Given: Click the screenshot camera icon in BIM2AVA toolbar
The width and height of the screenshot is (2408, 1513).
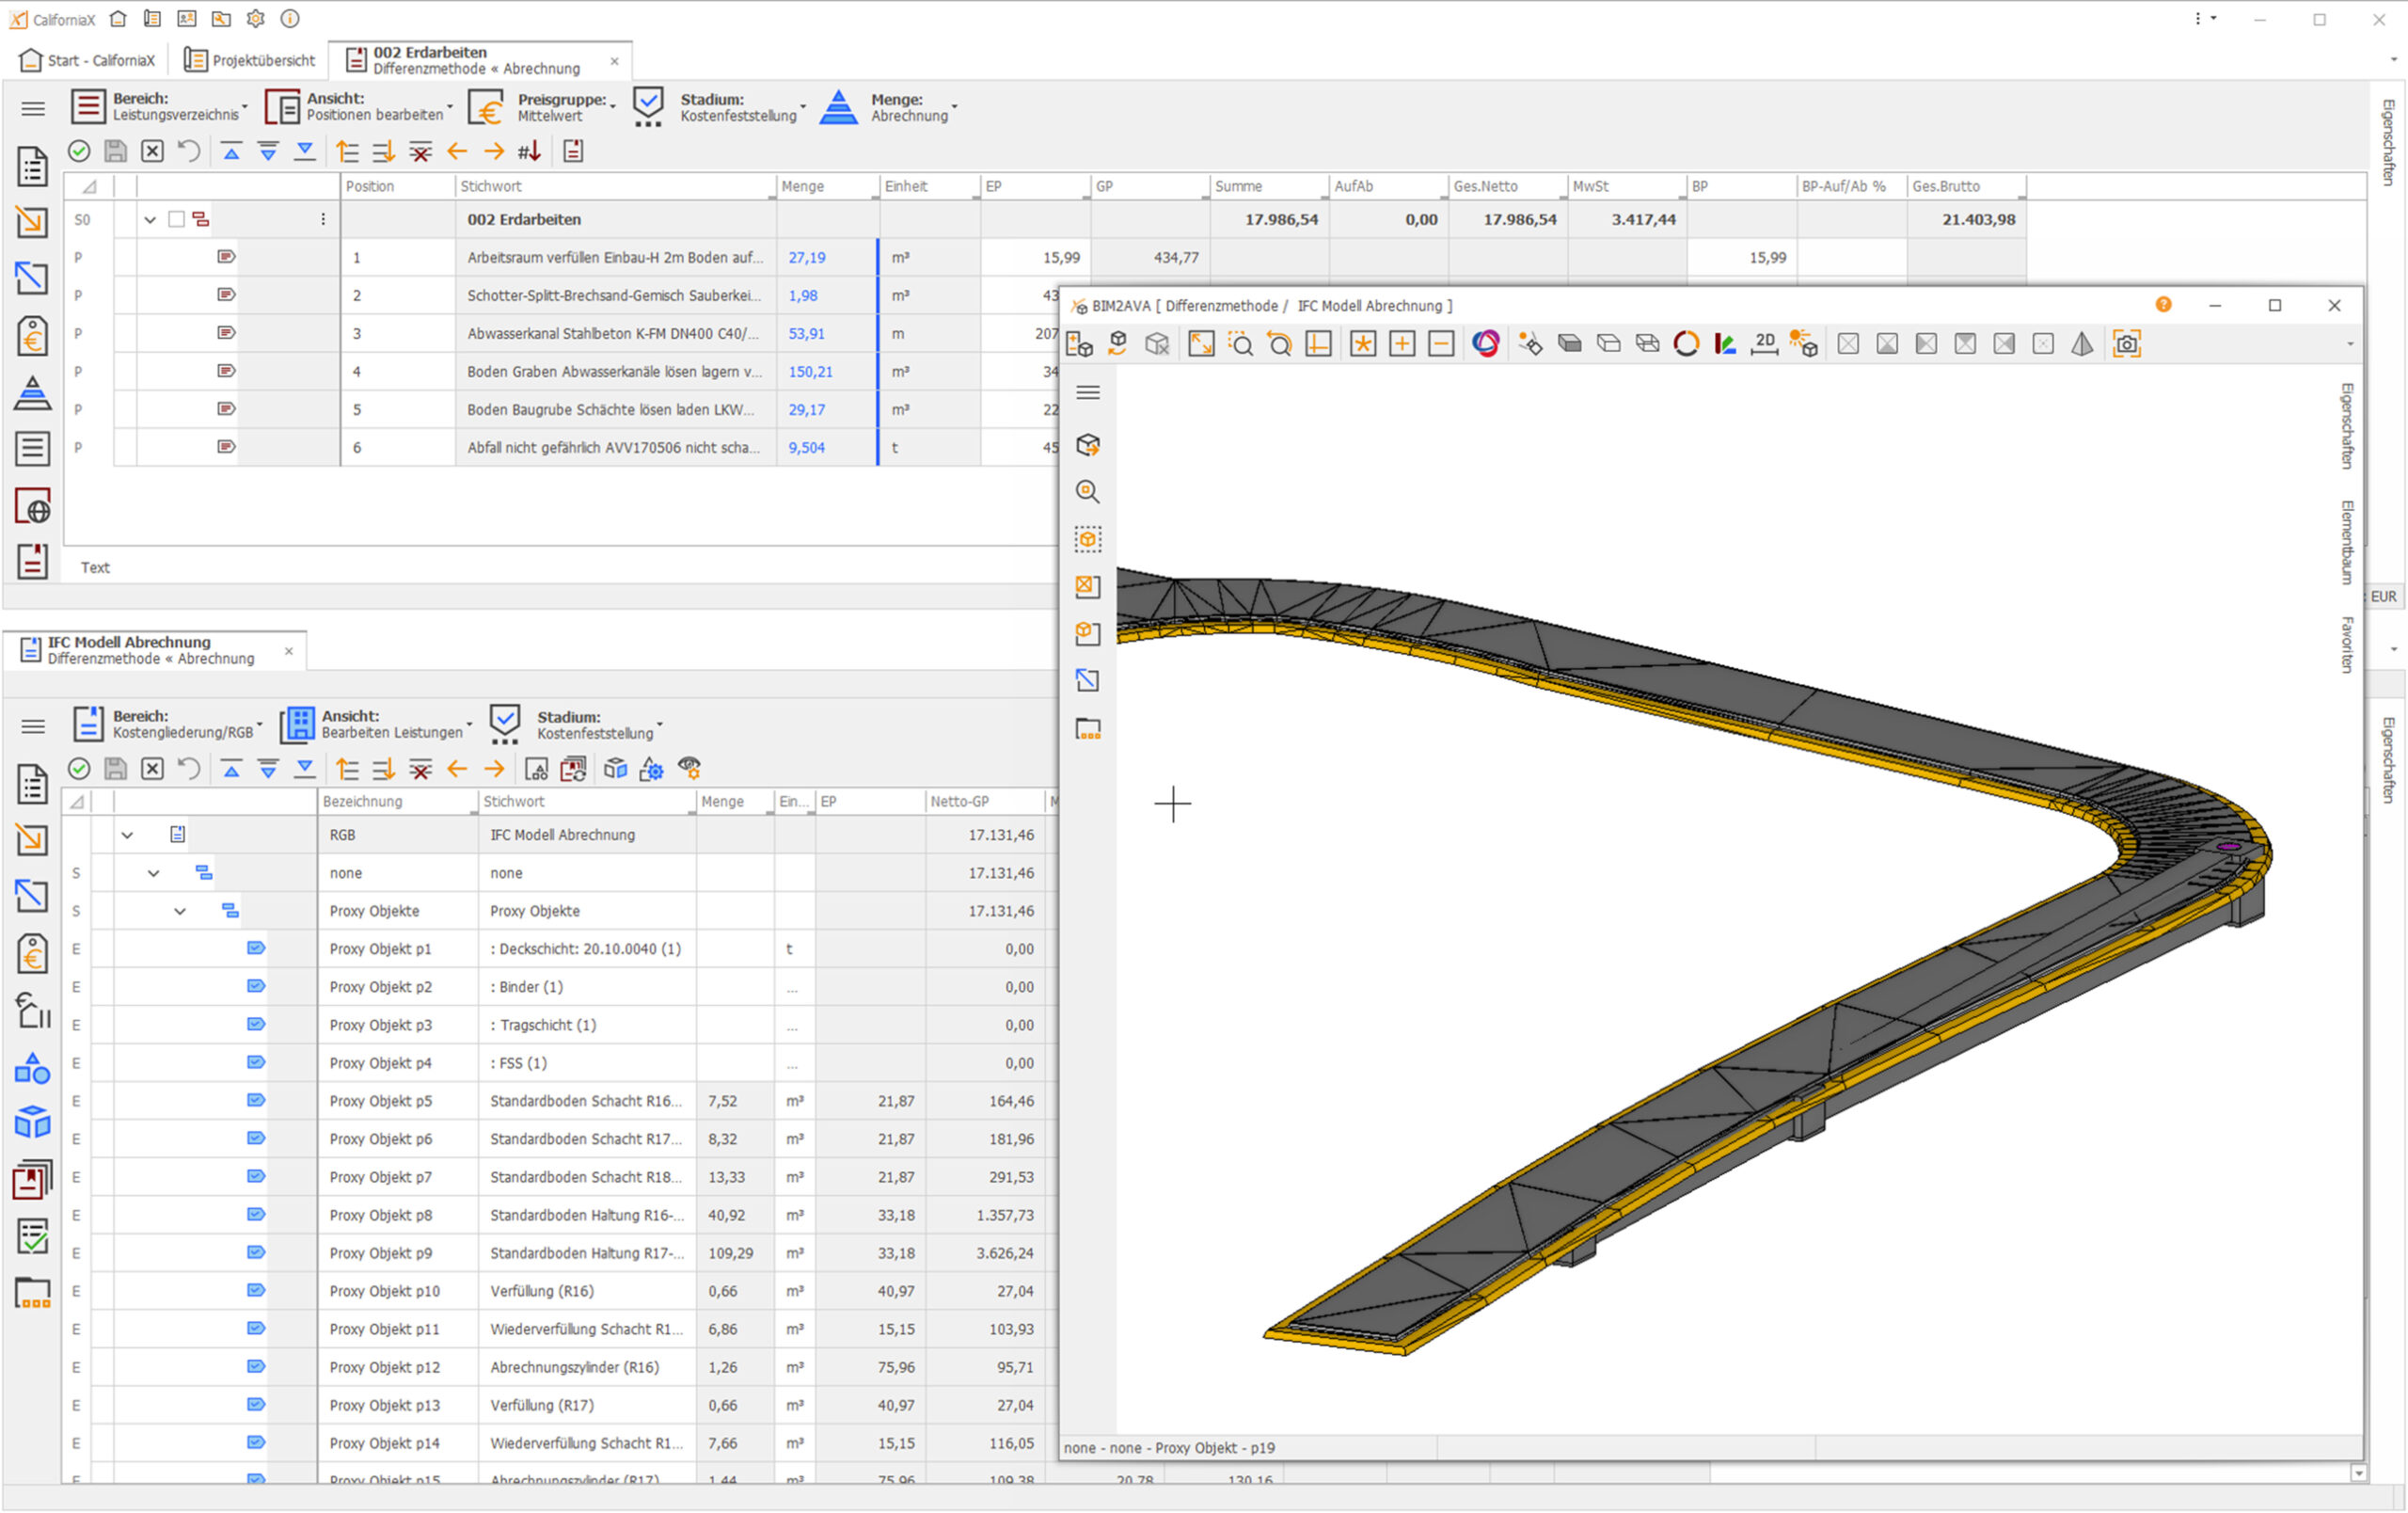Looking at the screenshot, I should [x=2126, y=344].
